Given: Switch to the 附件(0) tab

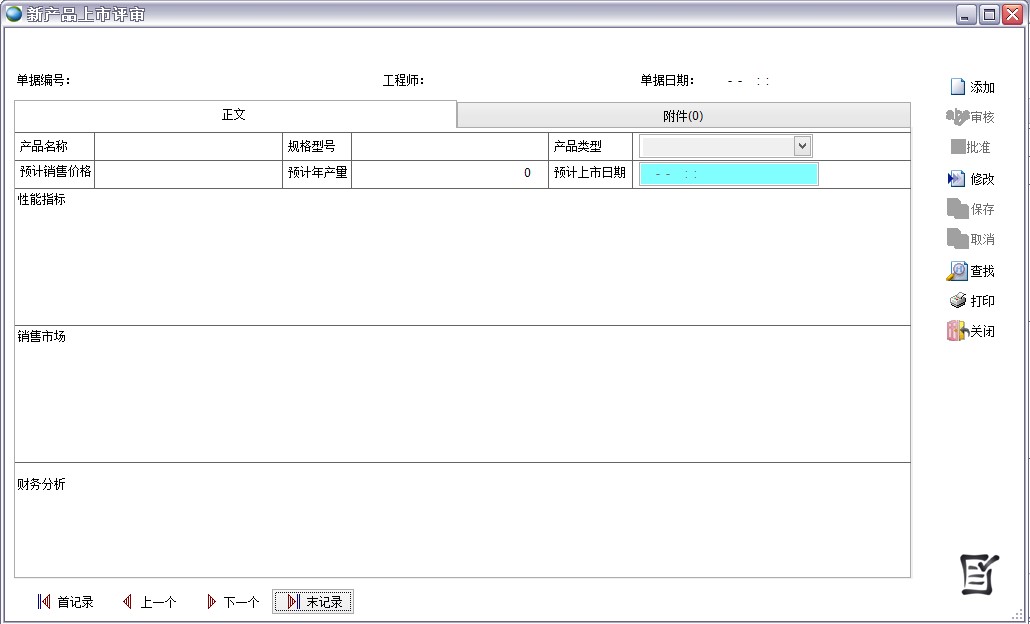Looking at the screenshot, I should [x=683, y=116].
